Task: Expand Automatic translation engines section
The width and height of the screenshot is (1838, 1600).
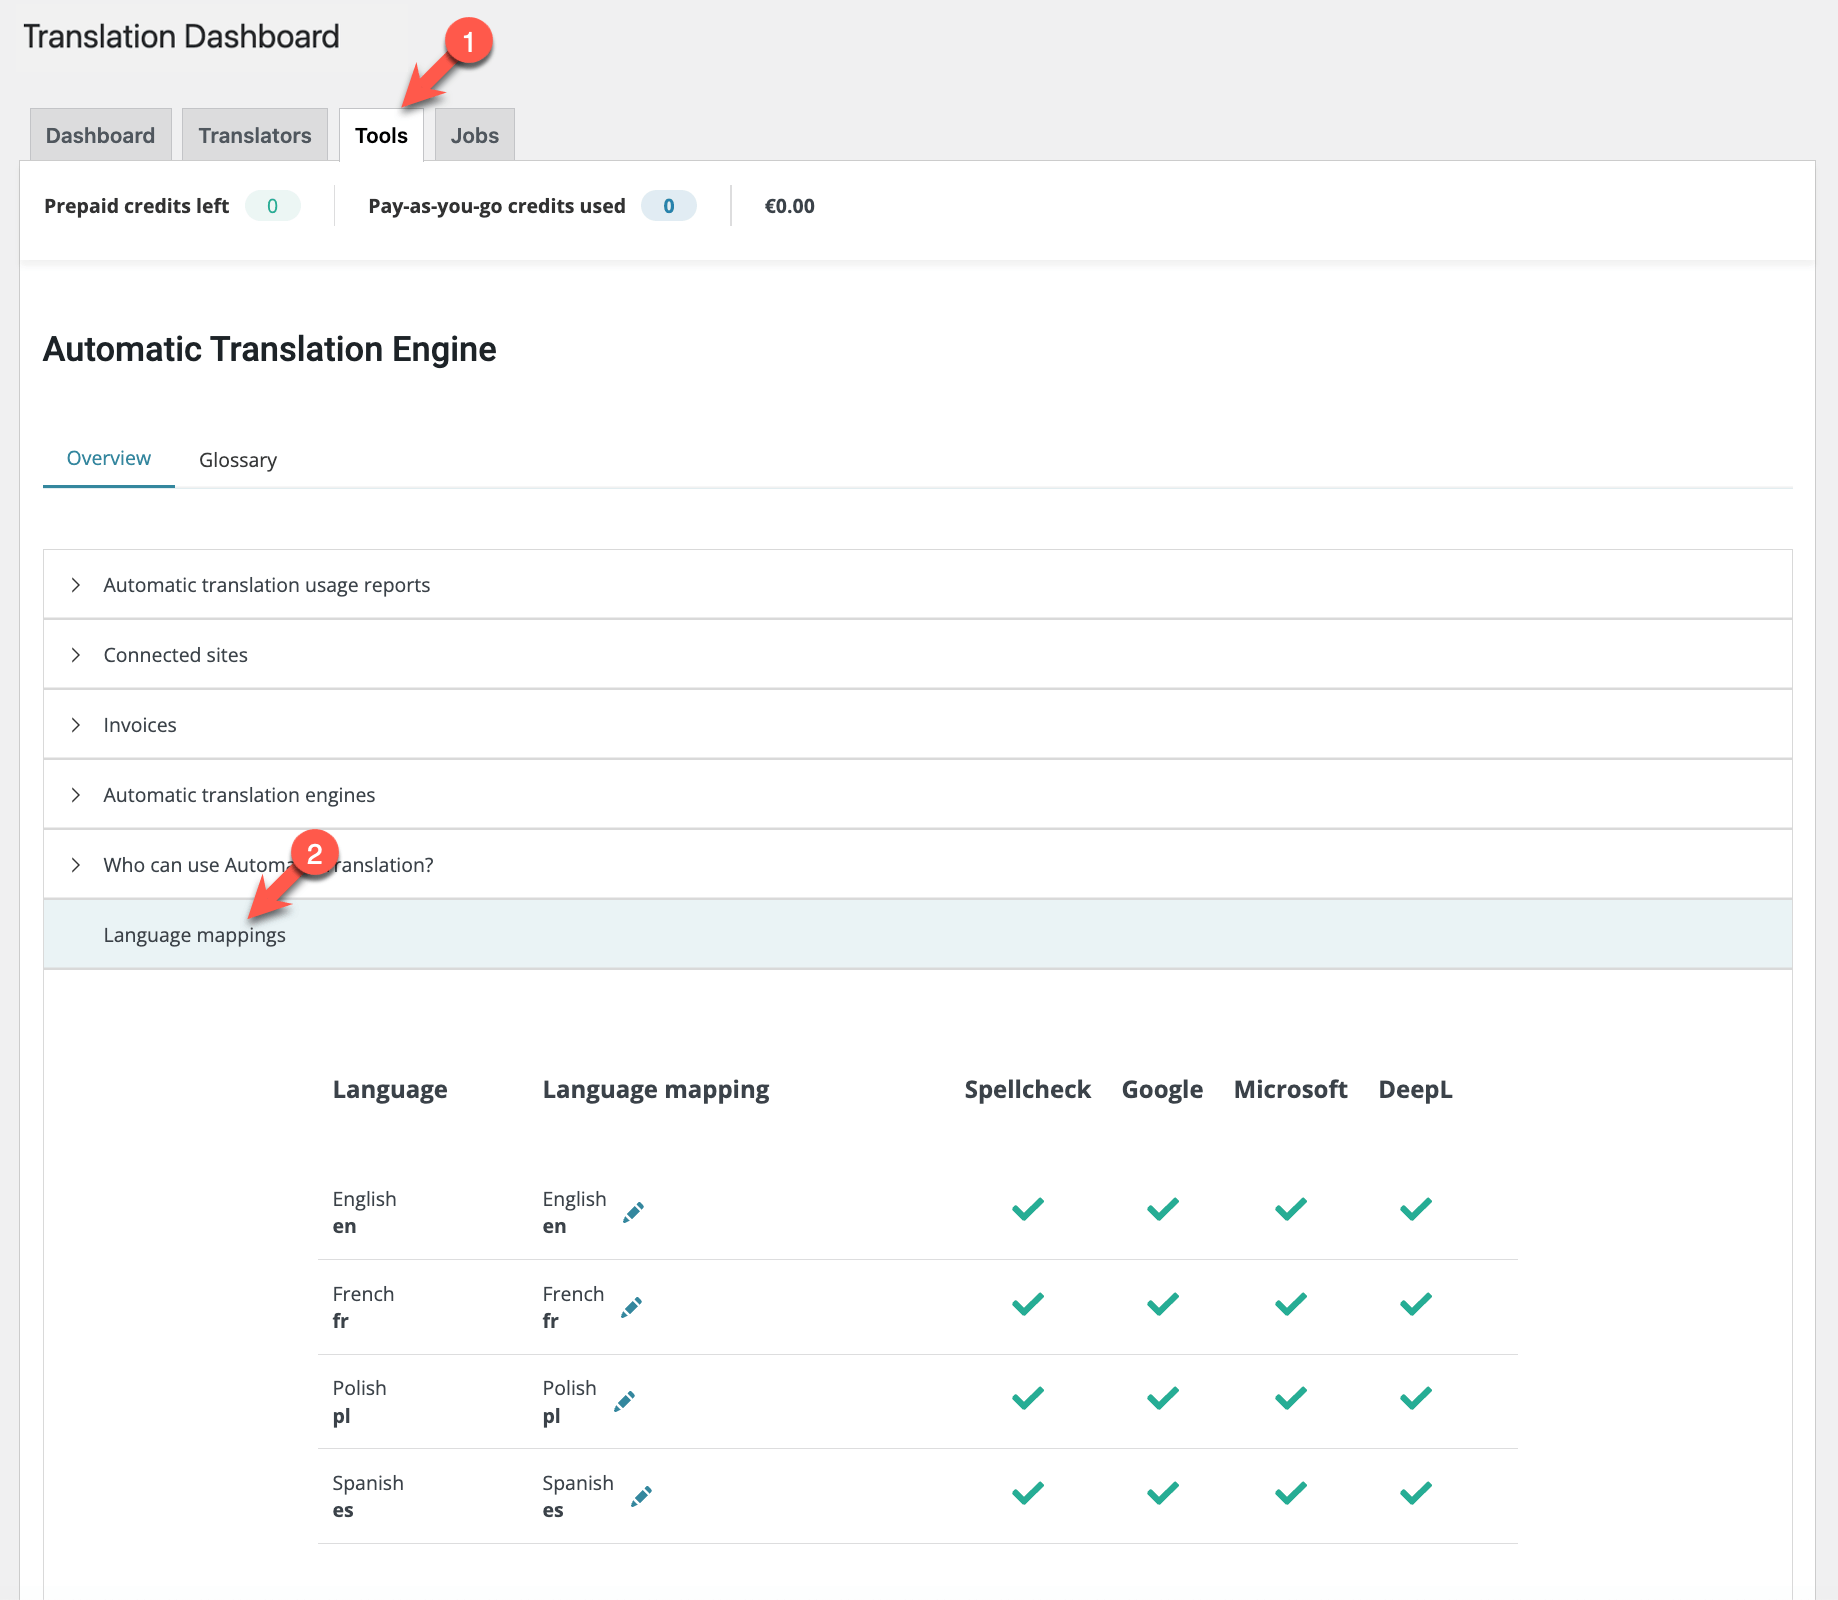Action: point(239,795)
